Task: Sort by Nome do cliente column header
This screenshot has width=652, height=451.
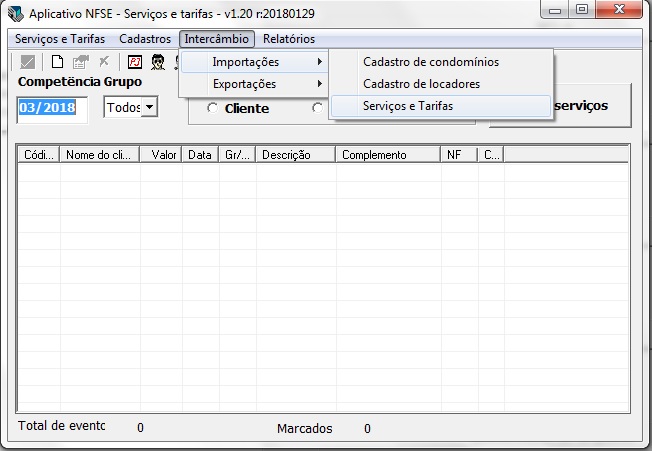Action: point(99,155)
